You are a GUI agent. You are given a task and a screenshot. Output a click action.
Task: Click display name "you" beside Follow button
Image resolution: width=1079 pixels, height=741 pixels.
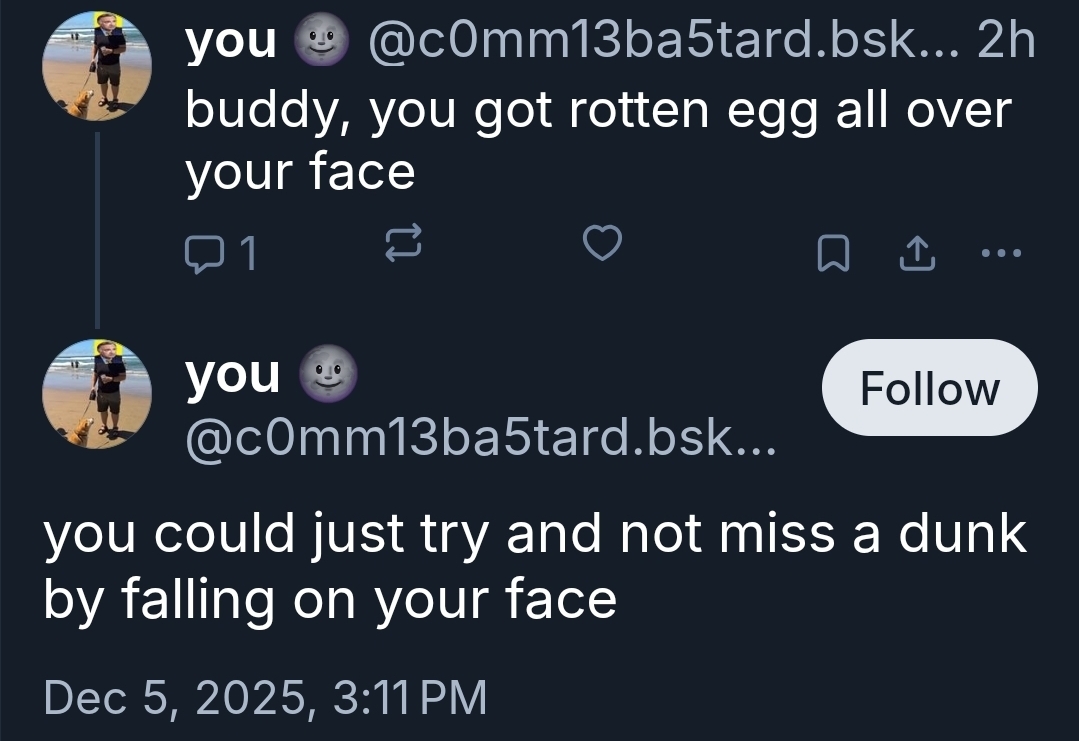(x=233, y=374)
